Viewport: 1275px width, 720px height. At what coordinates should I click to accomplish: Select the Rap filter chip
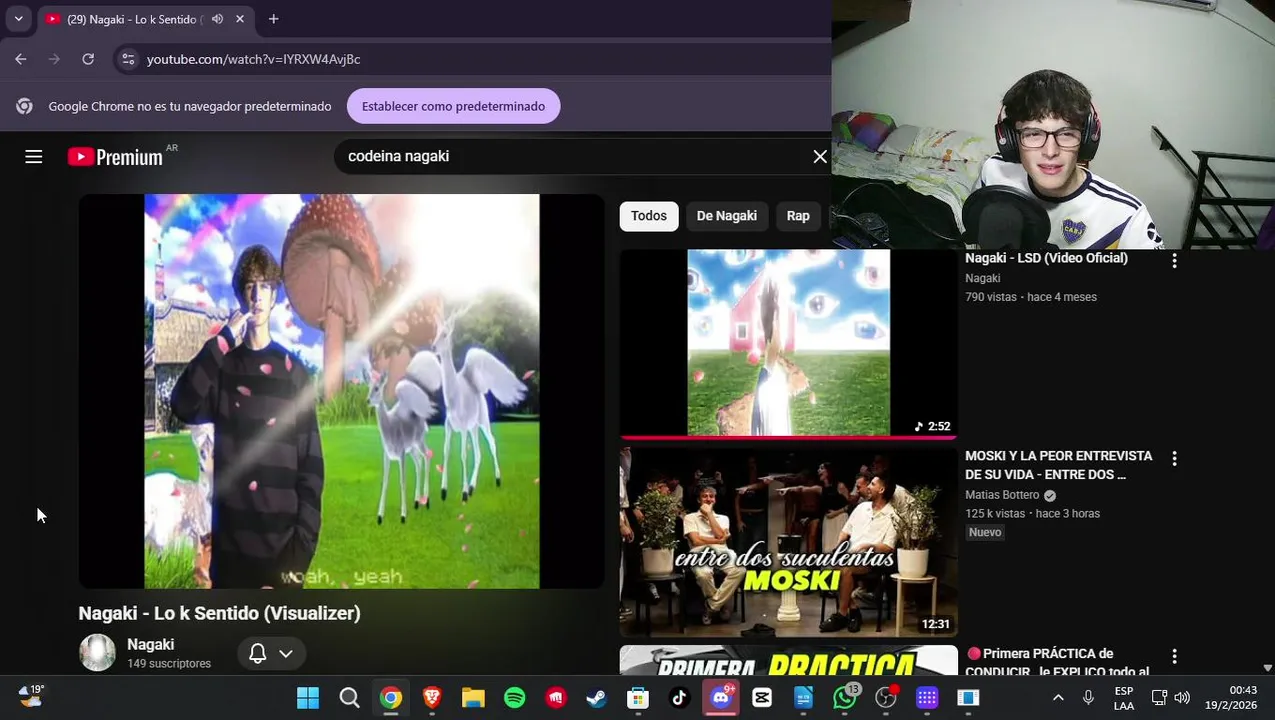pos(798,216)
